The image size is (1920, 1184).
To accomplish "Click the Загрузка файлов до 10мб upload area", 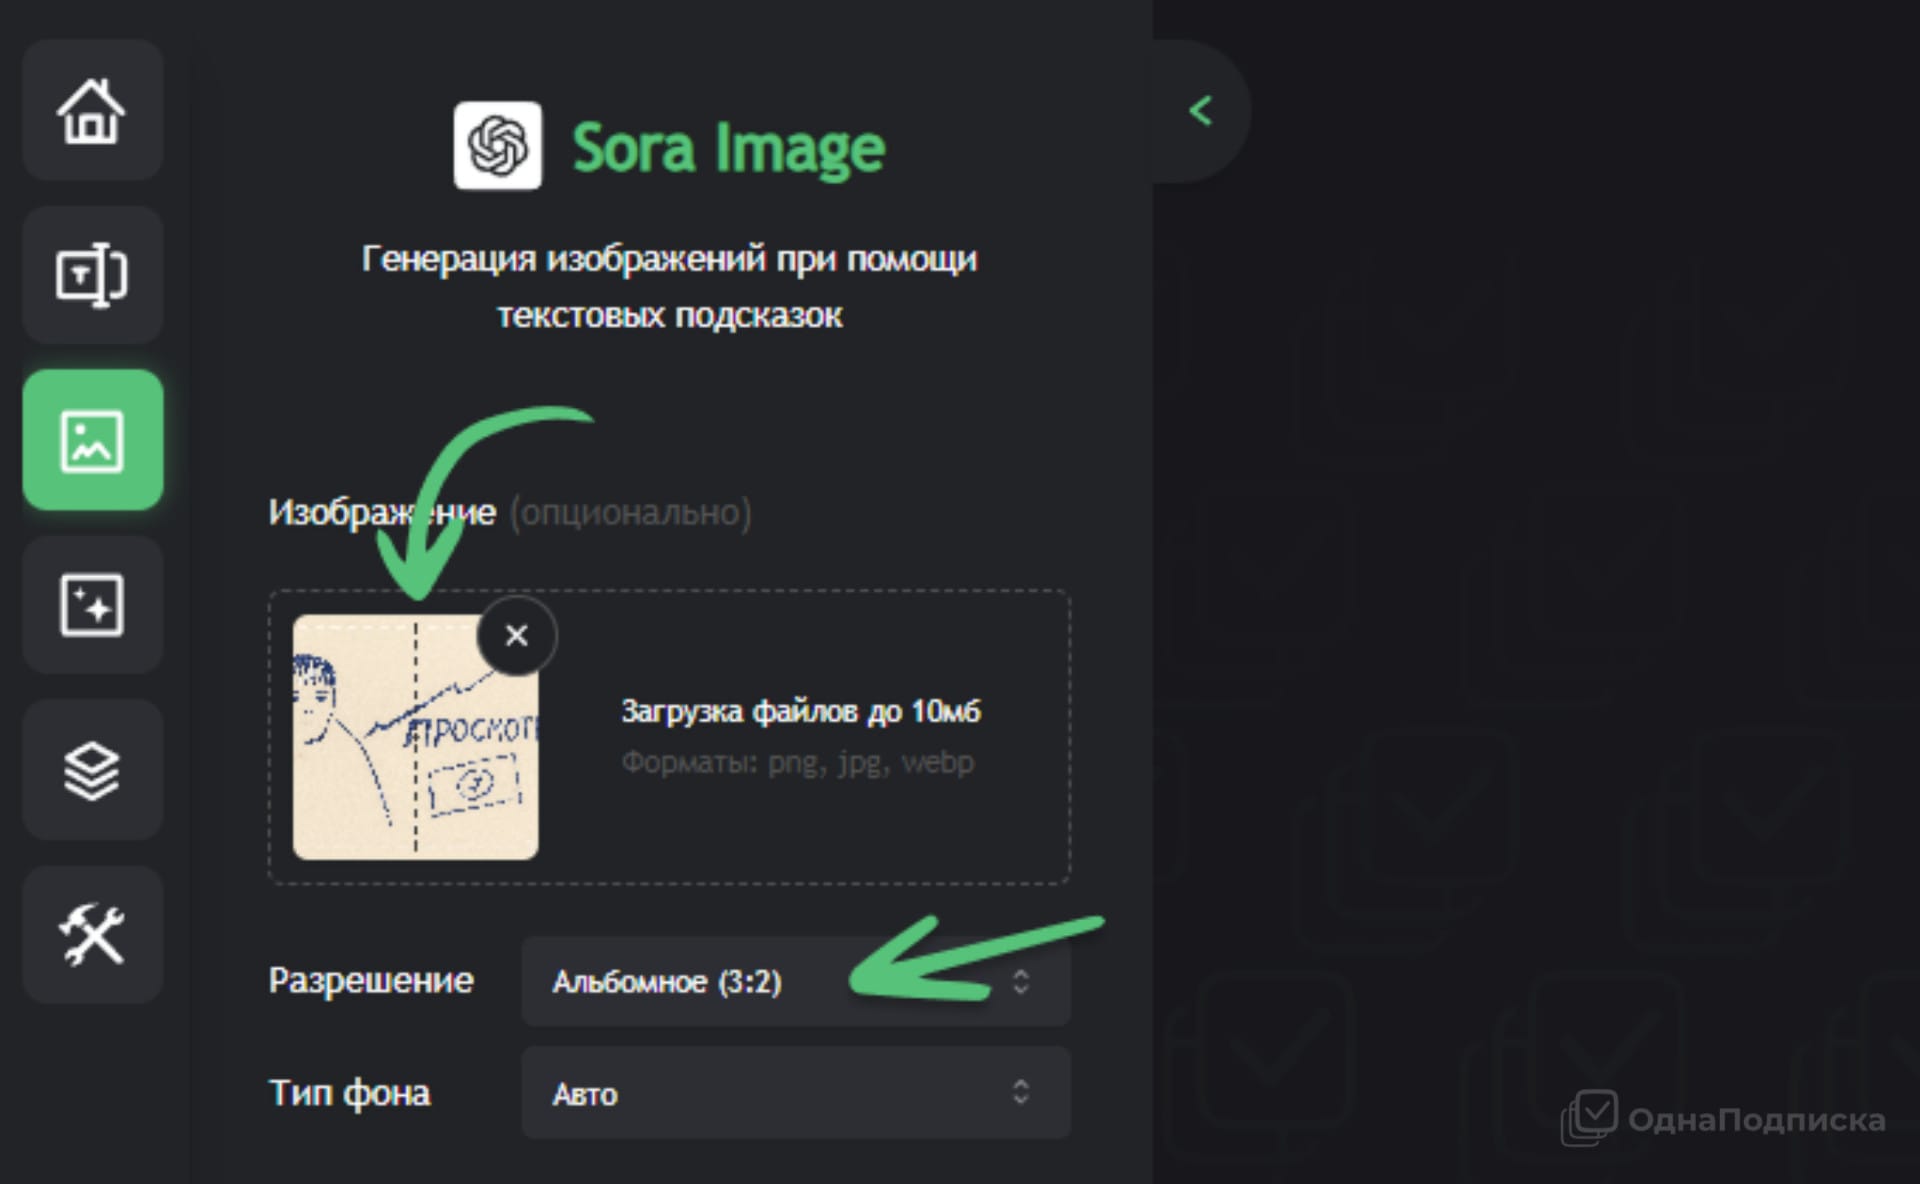I will coord(669,737).
